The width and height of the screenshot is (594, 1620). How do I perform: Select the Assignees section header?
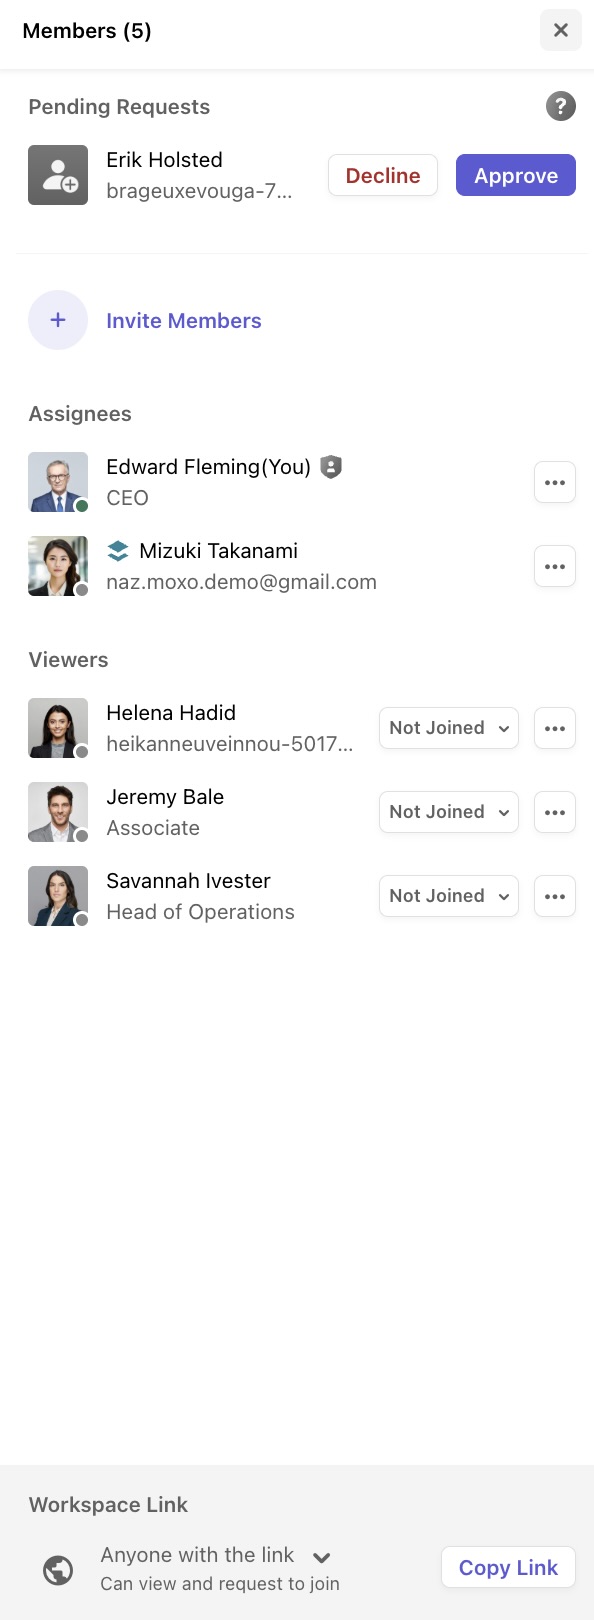click(79, 413)
